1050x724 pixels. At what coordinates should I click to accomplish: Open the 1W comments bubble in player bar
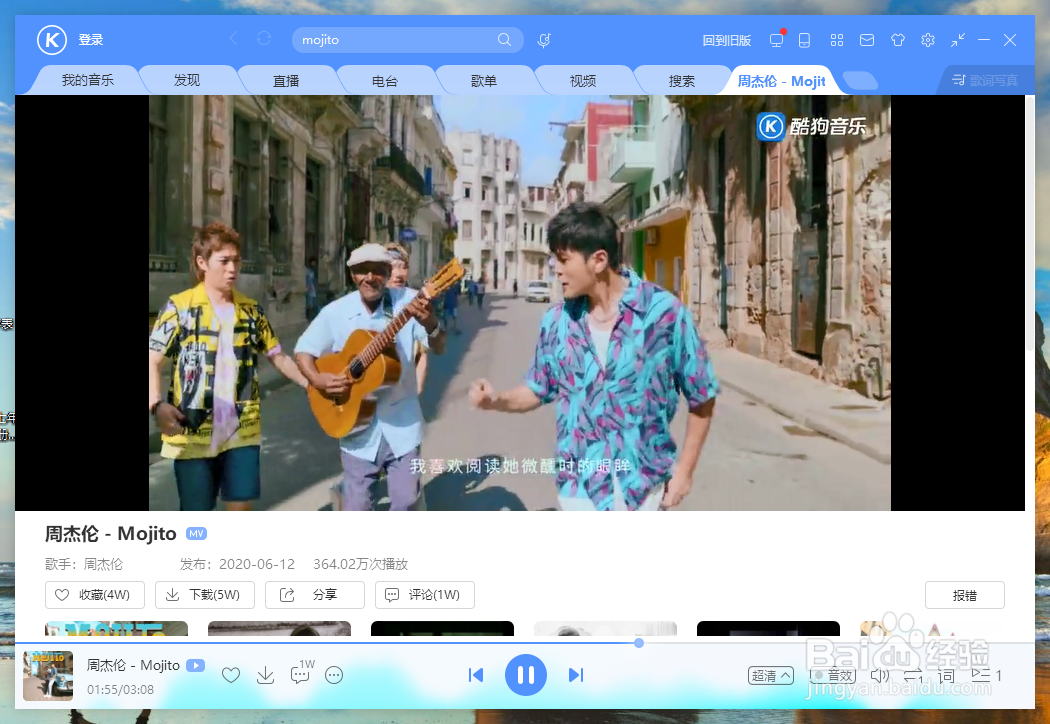[x=301, y=672]
